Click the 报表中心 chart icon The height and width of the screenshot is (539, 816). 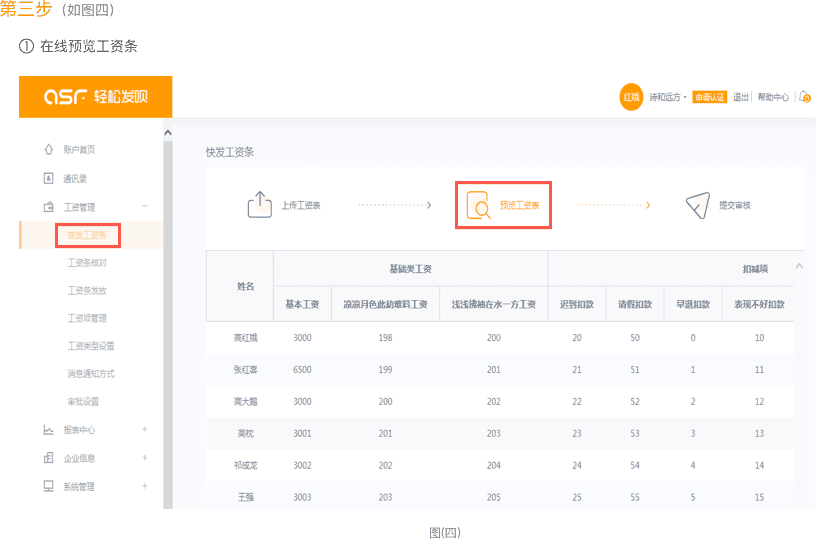[48, 430]
